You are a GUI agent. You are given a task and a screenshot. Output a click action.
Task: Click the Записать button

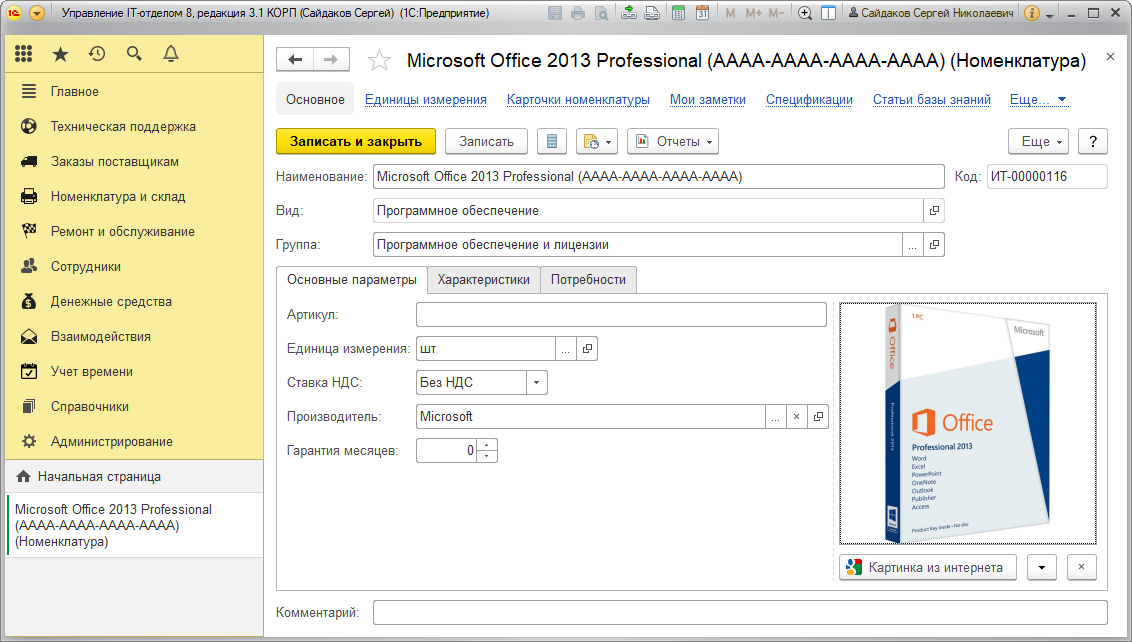[487, 142]
